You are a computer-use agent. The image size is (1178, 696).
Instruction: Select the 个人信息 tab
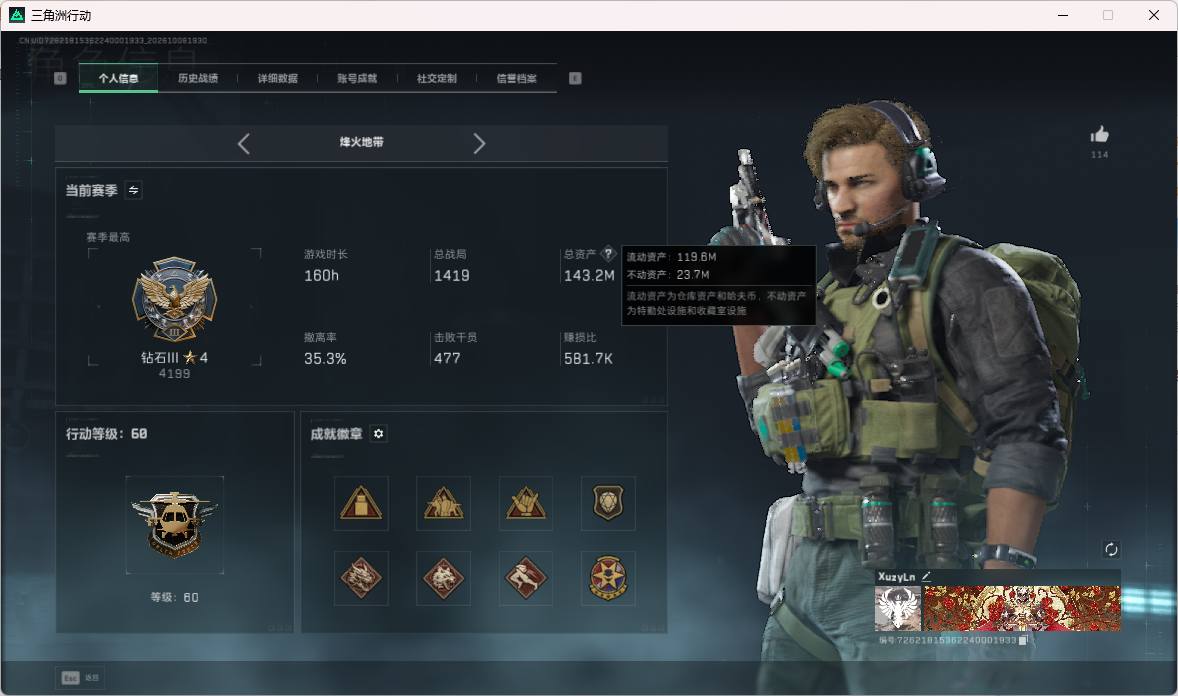pos(118,78)
